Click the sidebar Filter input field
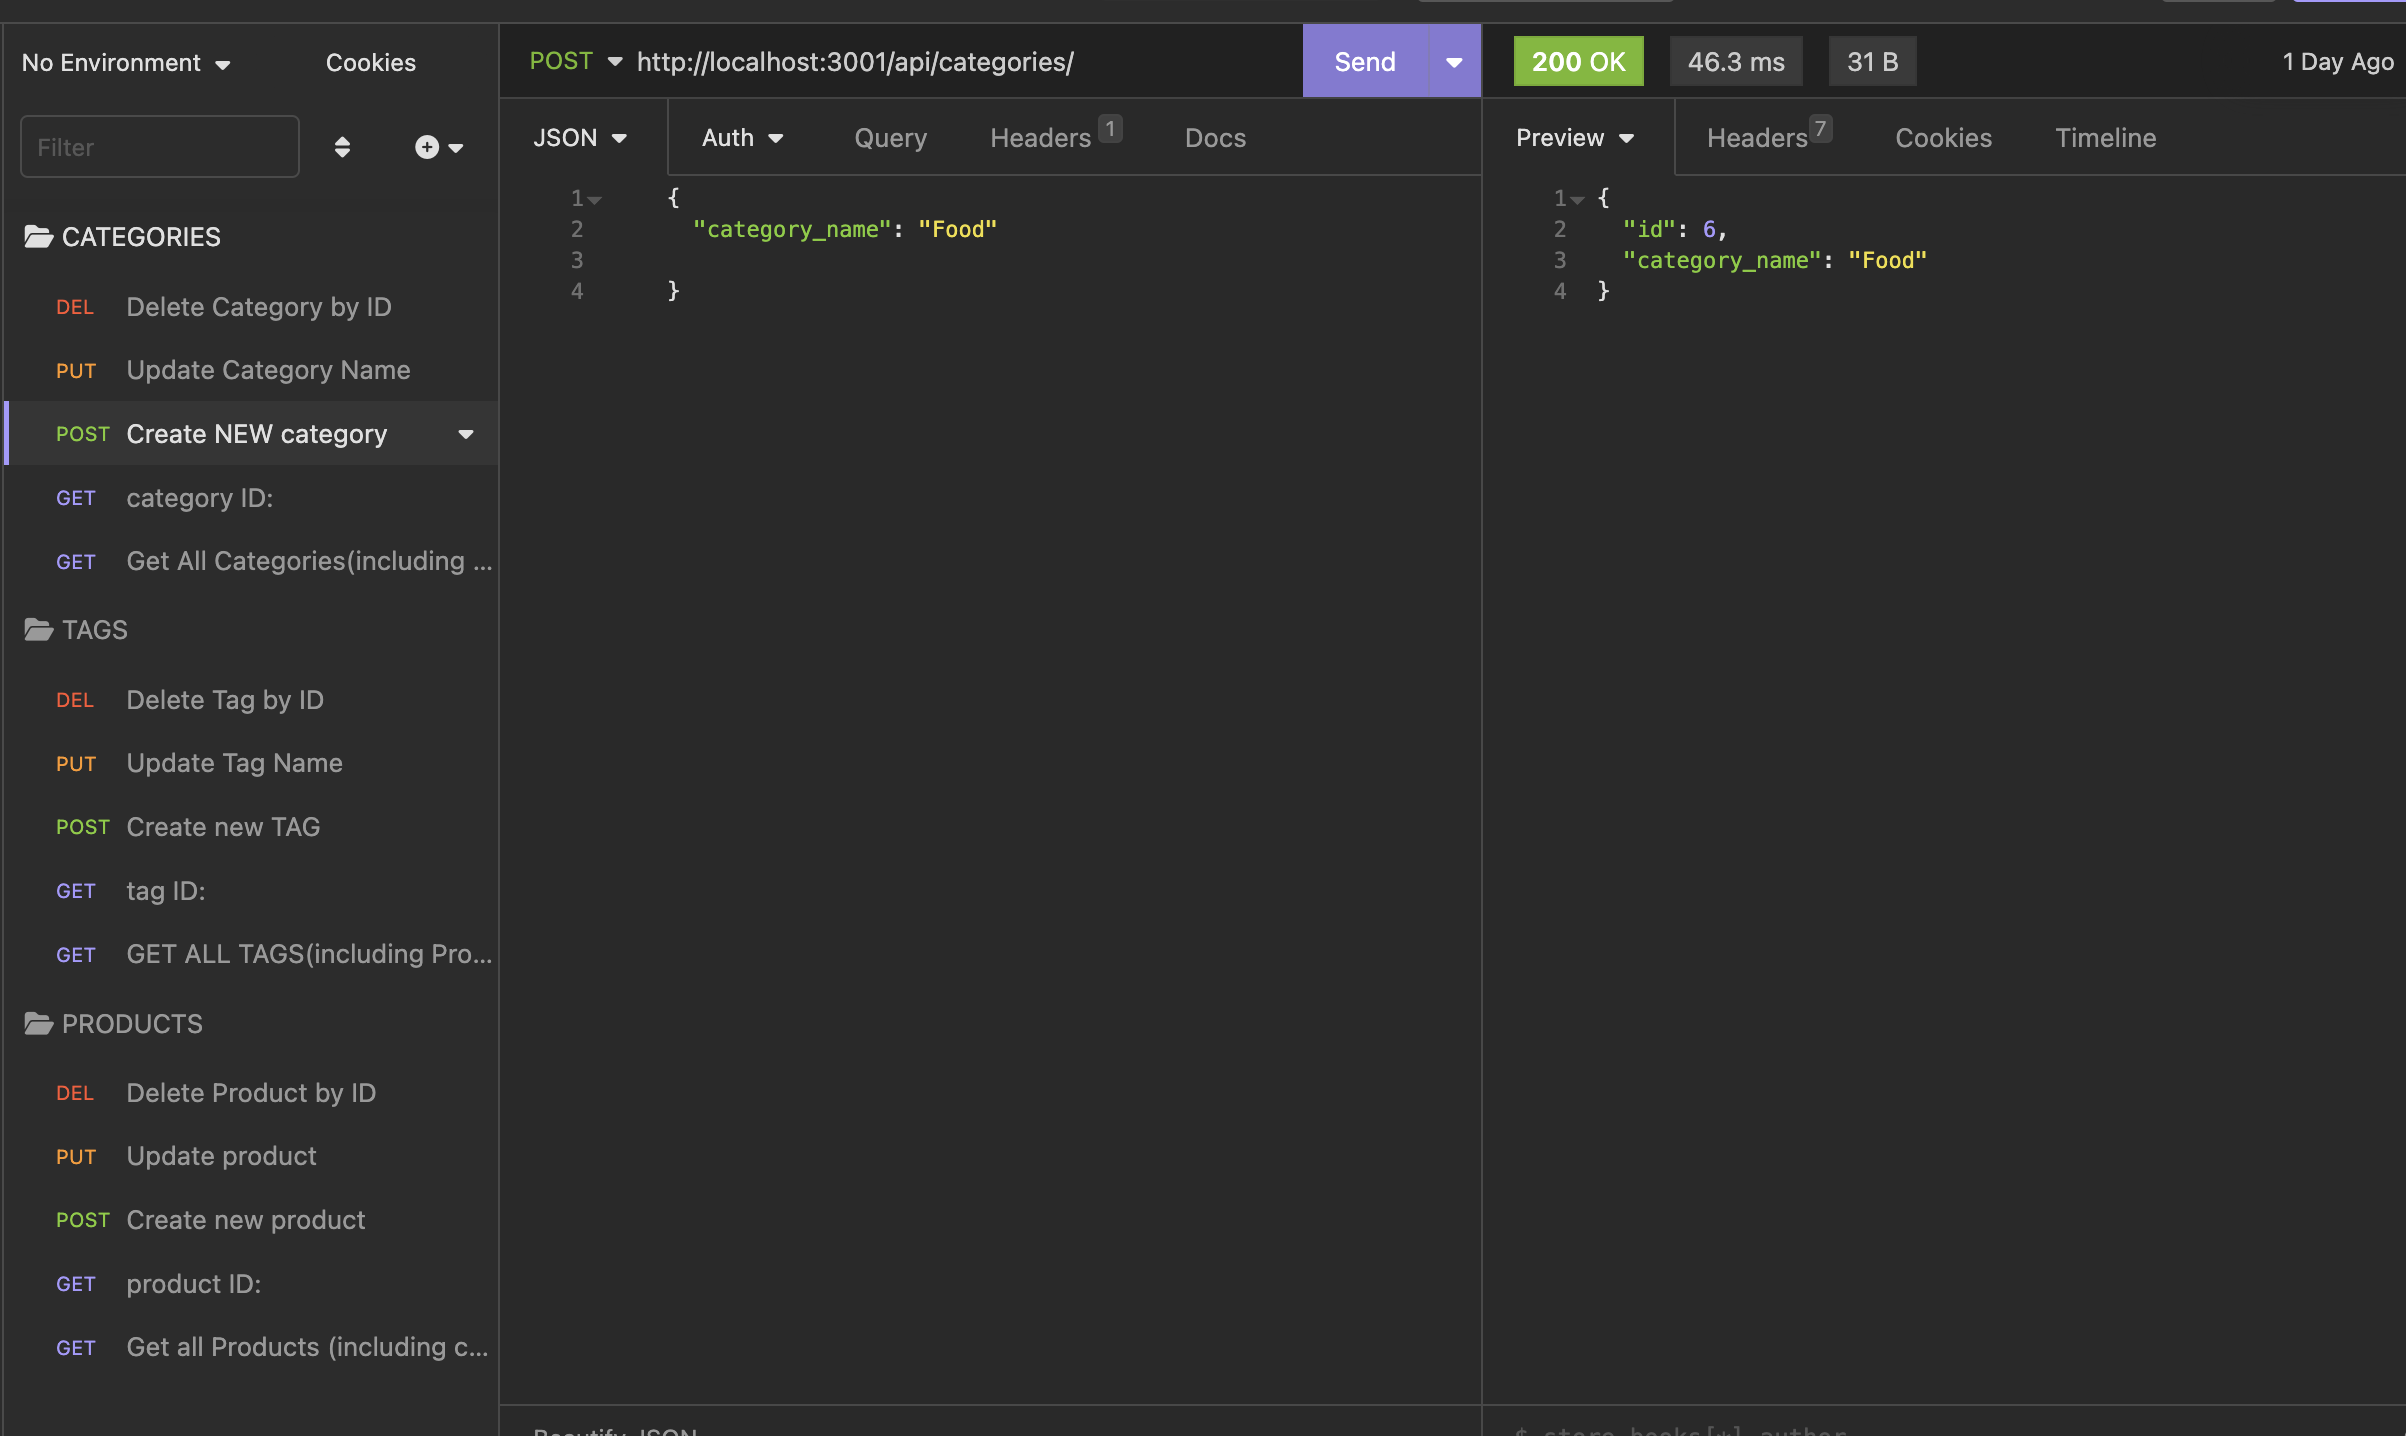 click(x=159, y=146)
